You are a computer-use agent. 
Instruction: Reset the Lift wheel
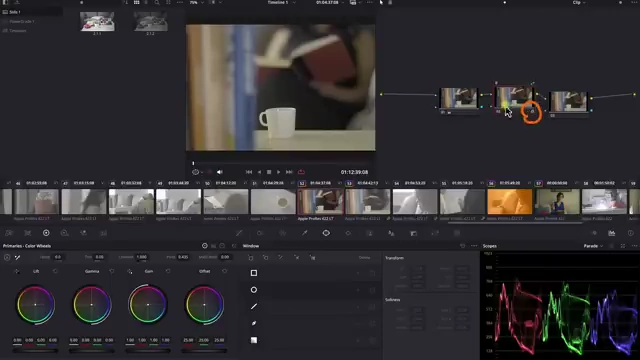point(55,271)
